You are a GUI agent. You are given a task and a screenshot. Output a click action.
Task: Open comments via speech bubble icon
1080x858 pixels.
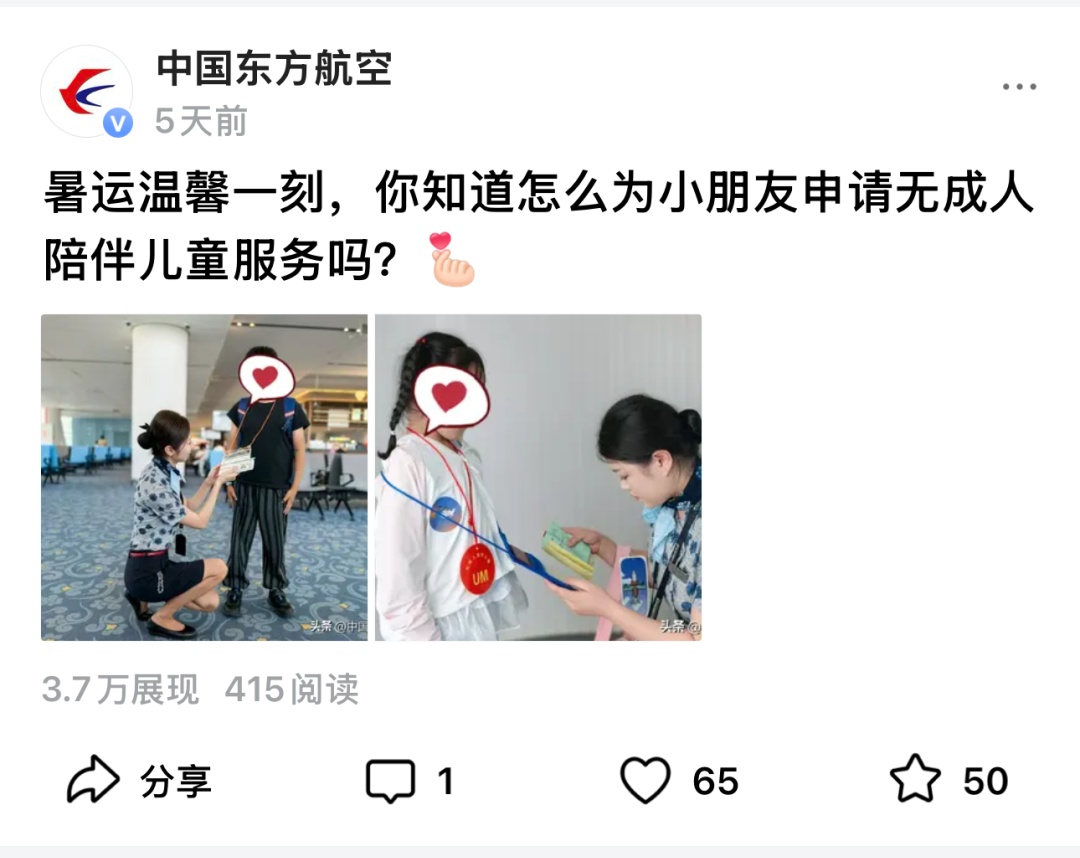click(391, 781)
